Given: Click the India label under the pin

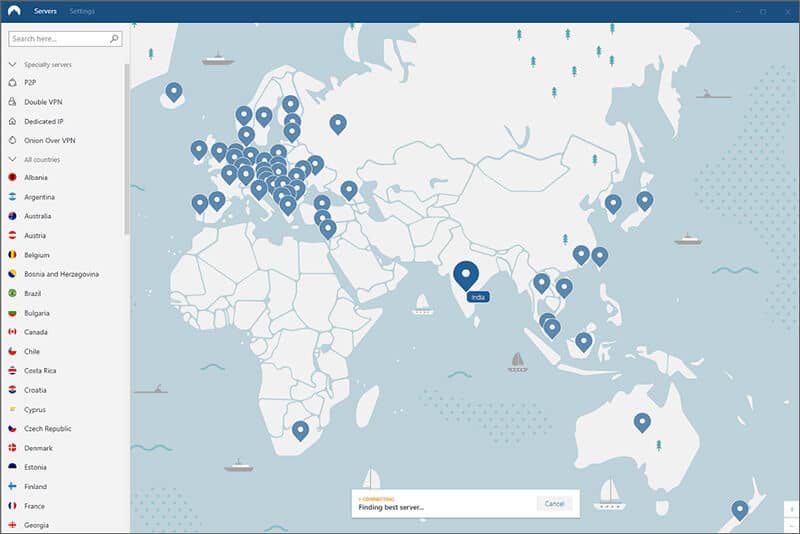Looking at the screenshot, I should (478, 297).
